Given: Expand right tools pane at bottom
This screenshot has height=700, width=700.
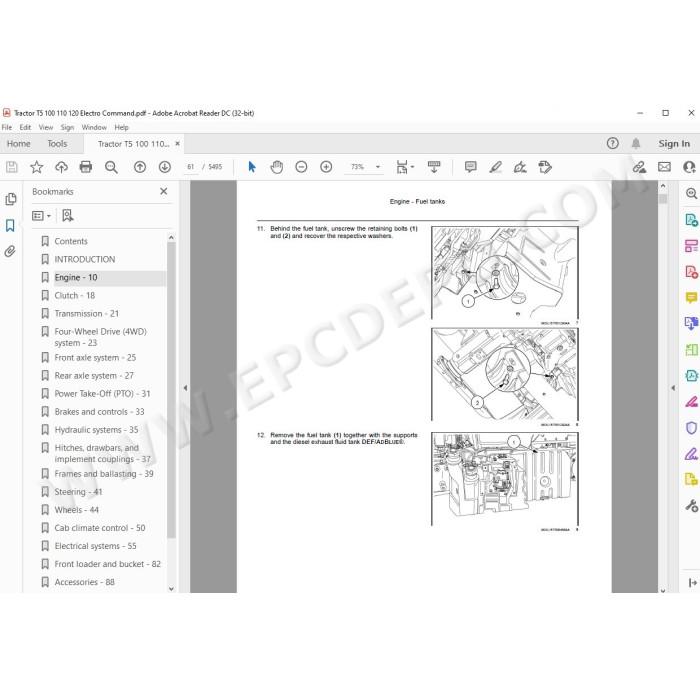Looking at the screenshot, I should [x=692, y=583].
